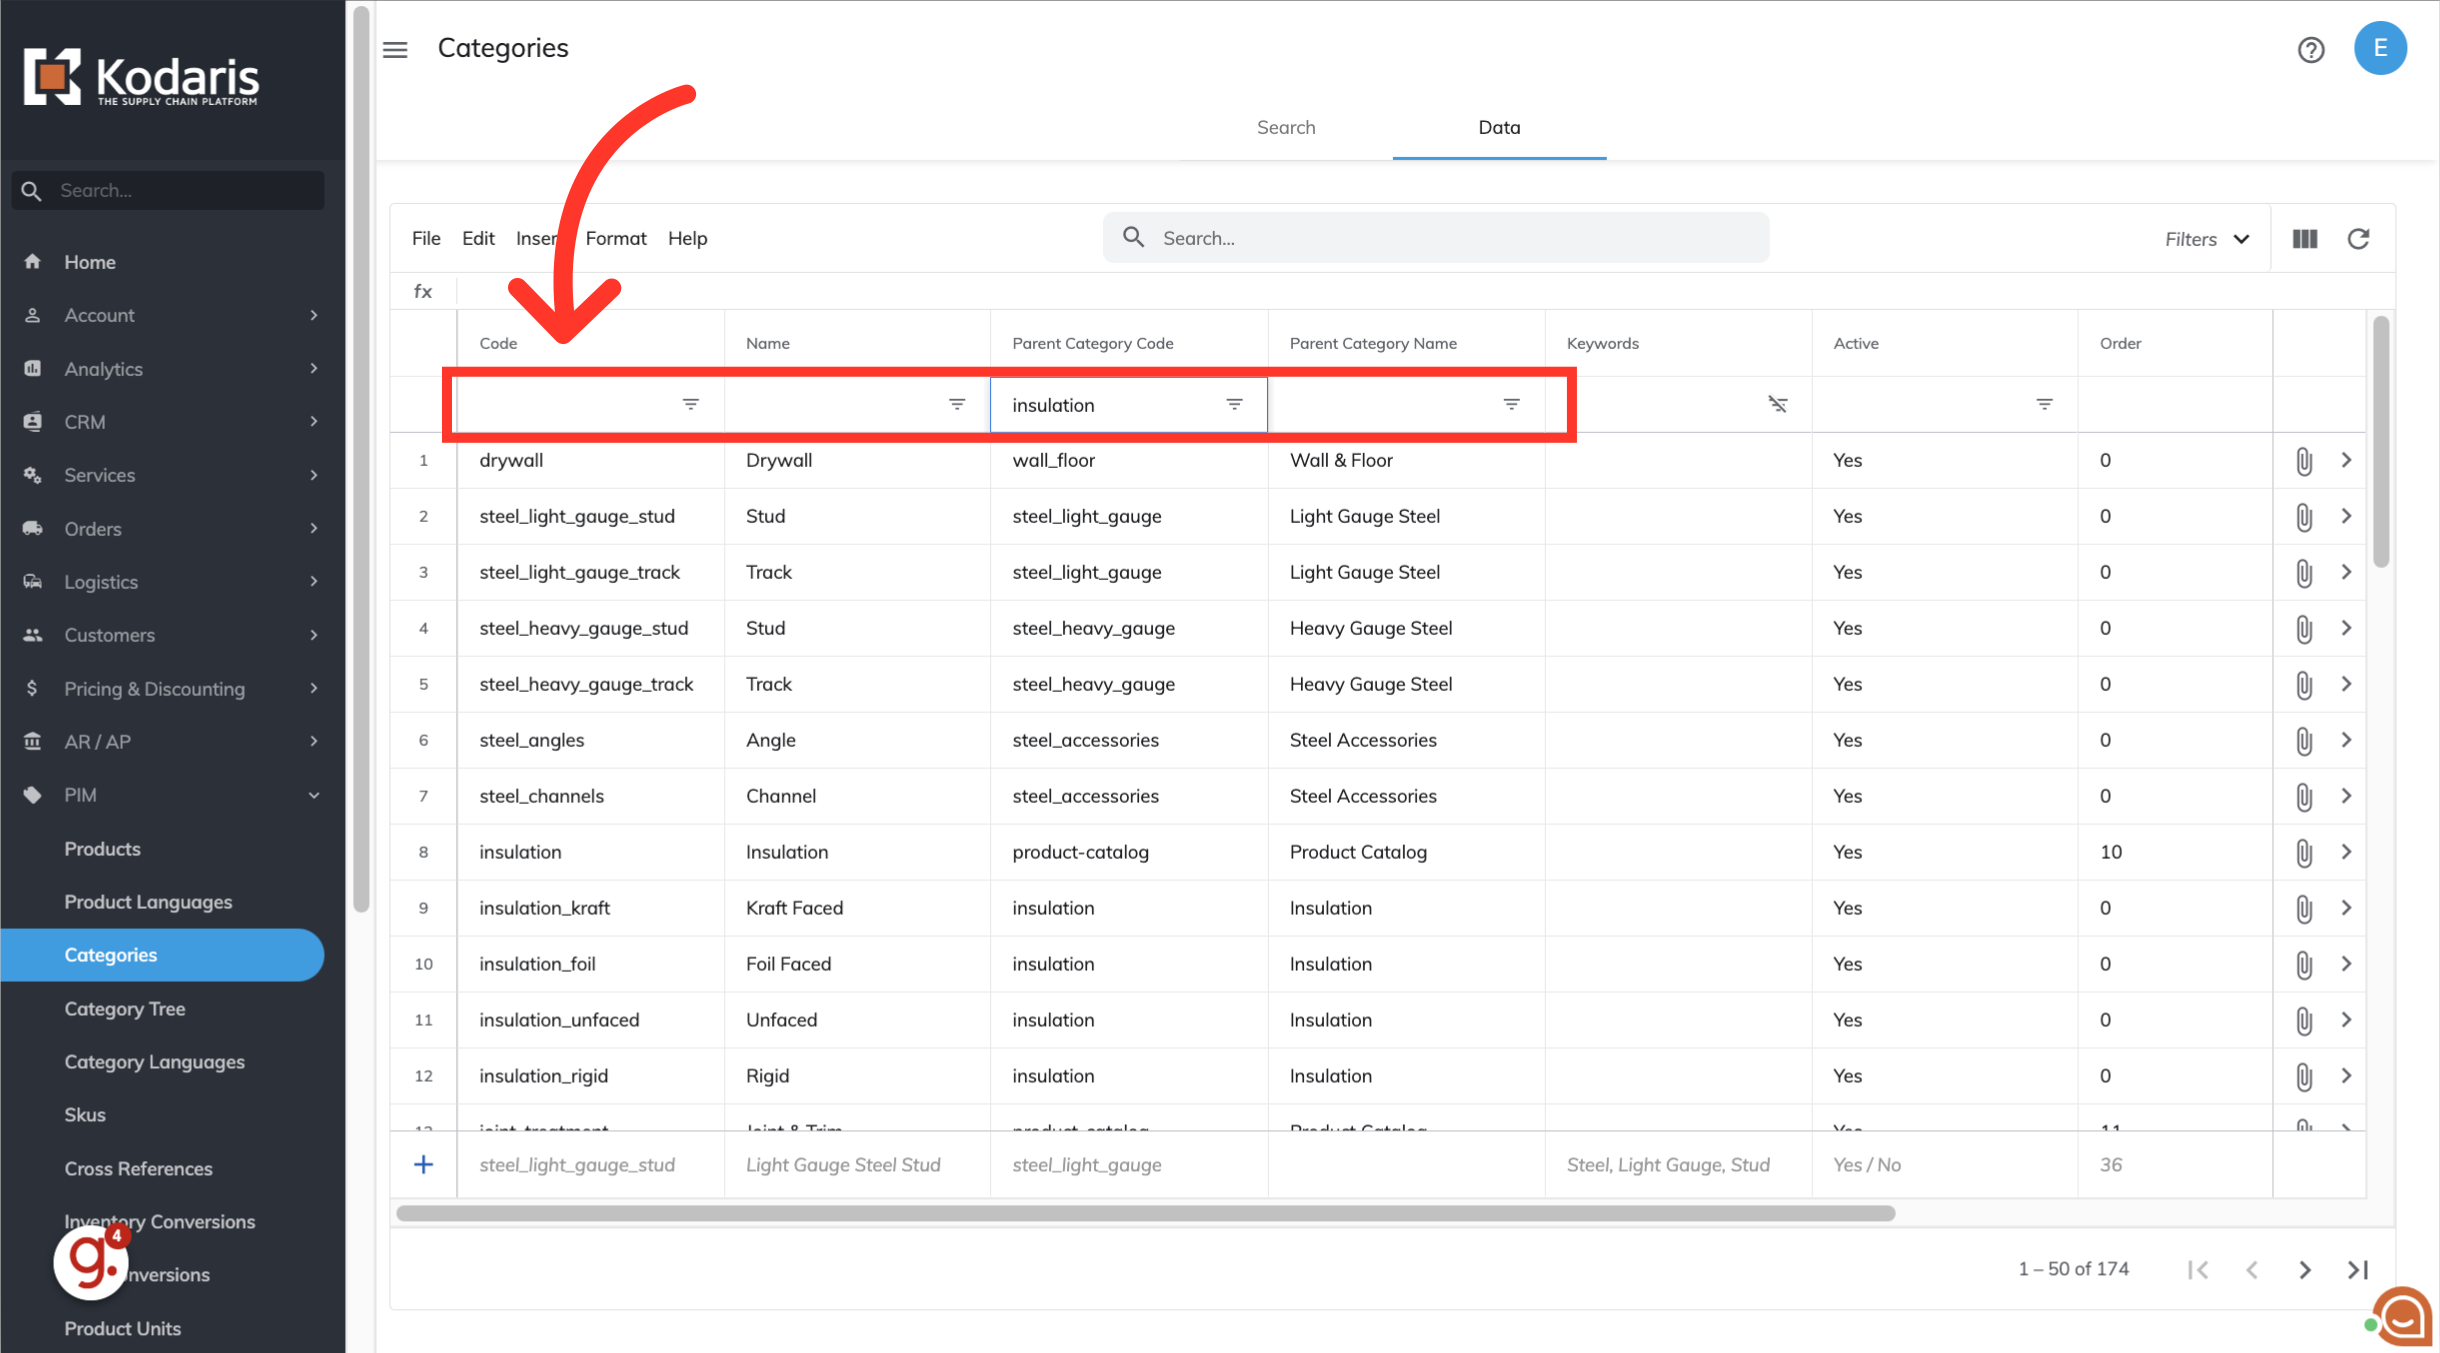Toggle the Code column filter icon
Screen dimensions: 2440x1353
[690, 404]
